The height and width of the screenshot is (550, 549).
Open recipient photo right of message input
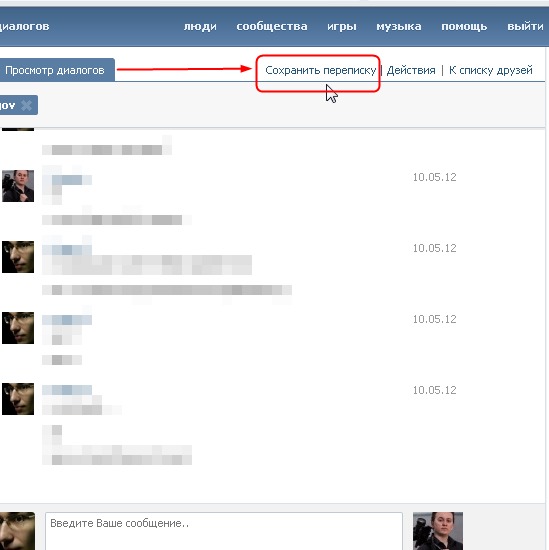click(x=438, y=531)
